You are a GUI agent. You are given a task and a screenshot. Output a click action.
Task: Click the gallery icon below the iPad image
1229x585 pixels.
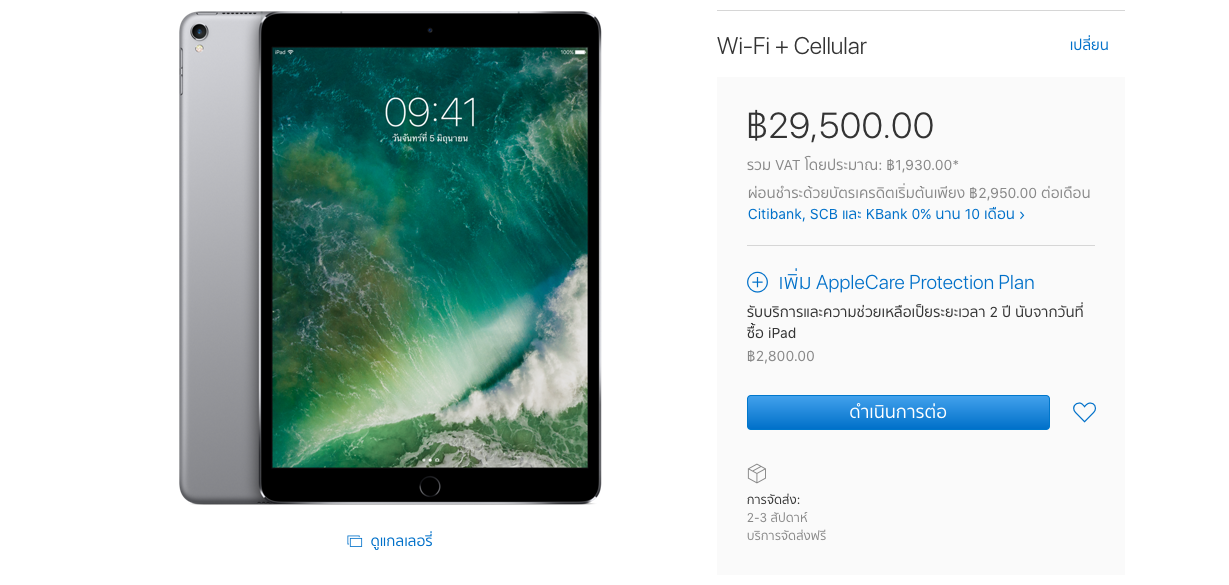click(354, 541)
